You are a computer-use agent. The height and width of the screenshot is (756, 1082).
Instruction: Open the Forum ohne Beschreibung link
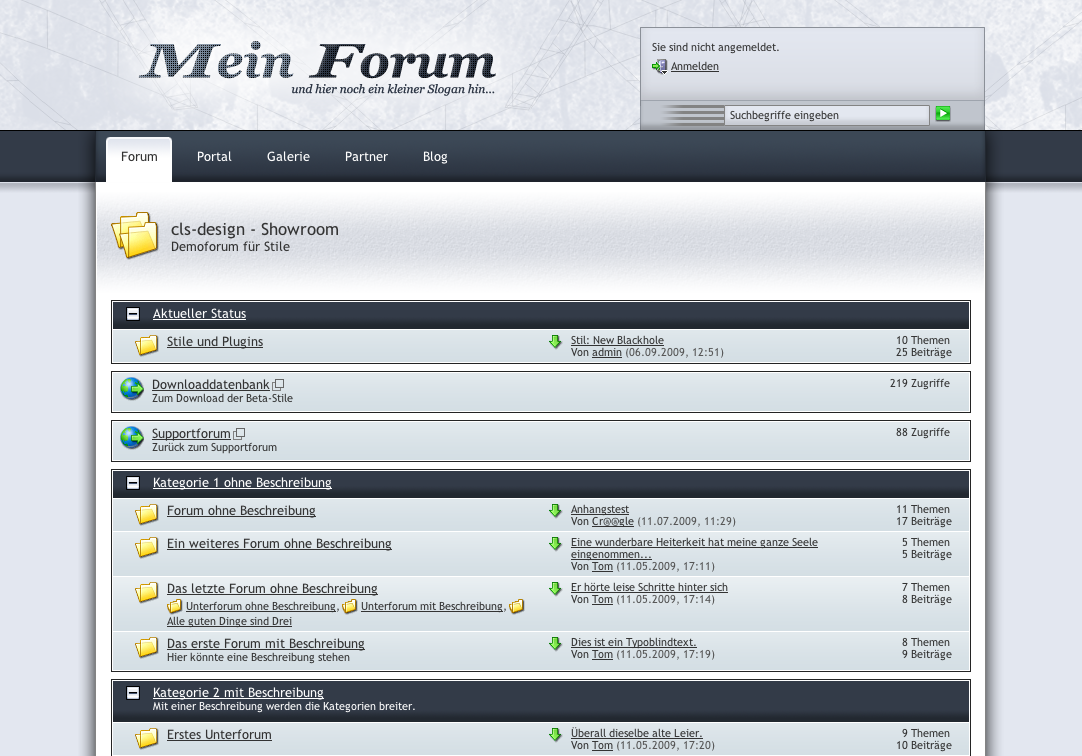click(241, 511)
